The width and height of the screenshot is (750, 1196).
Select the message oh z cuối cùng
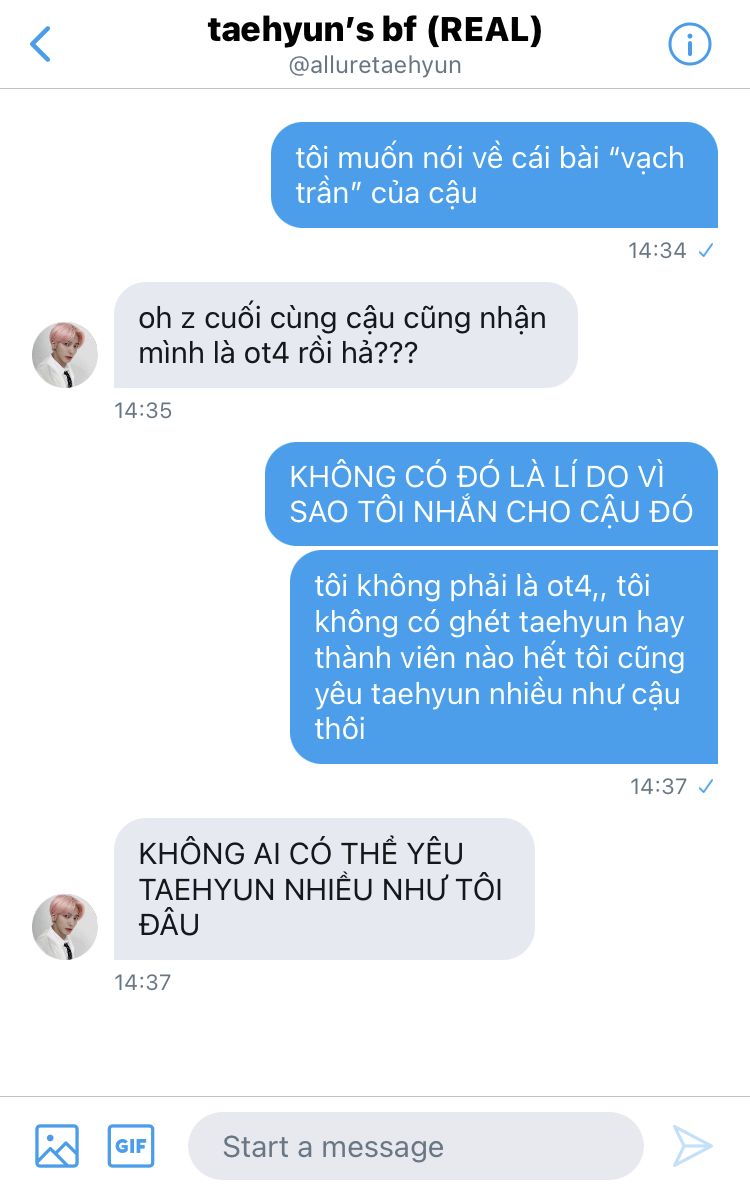(x=346, y=335)
